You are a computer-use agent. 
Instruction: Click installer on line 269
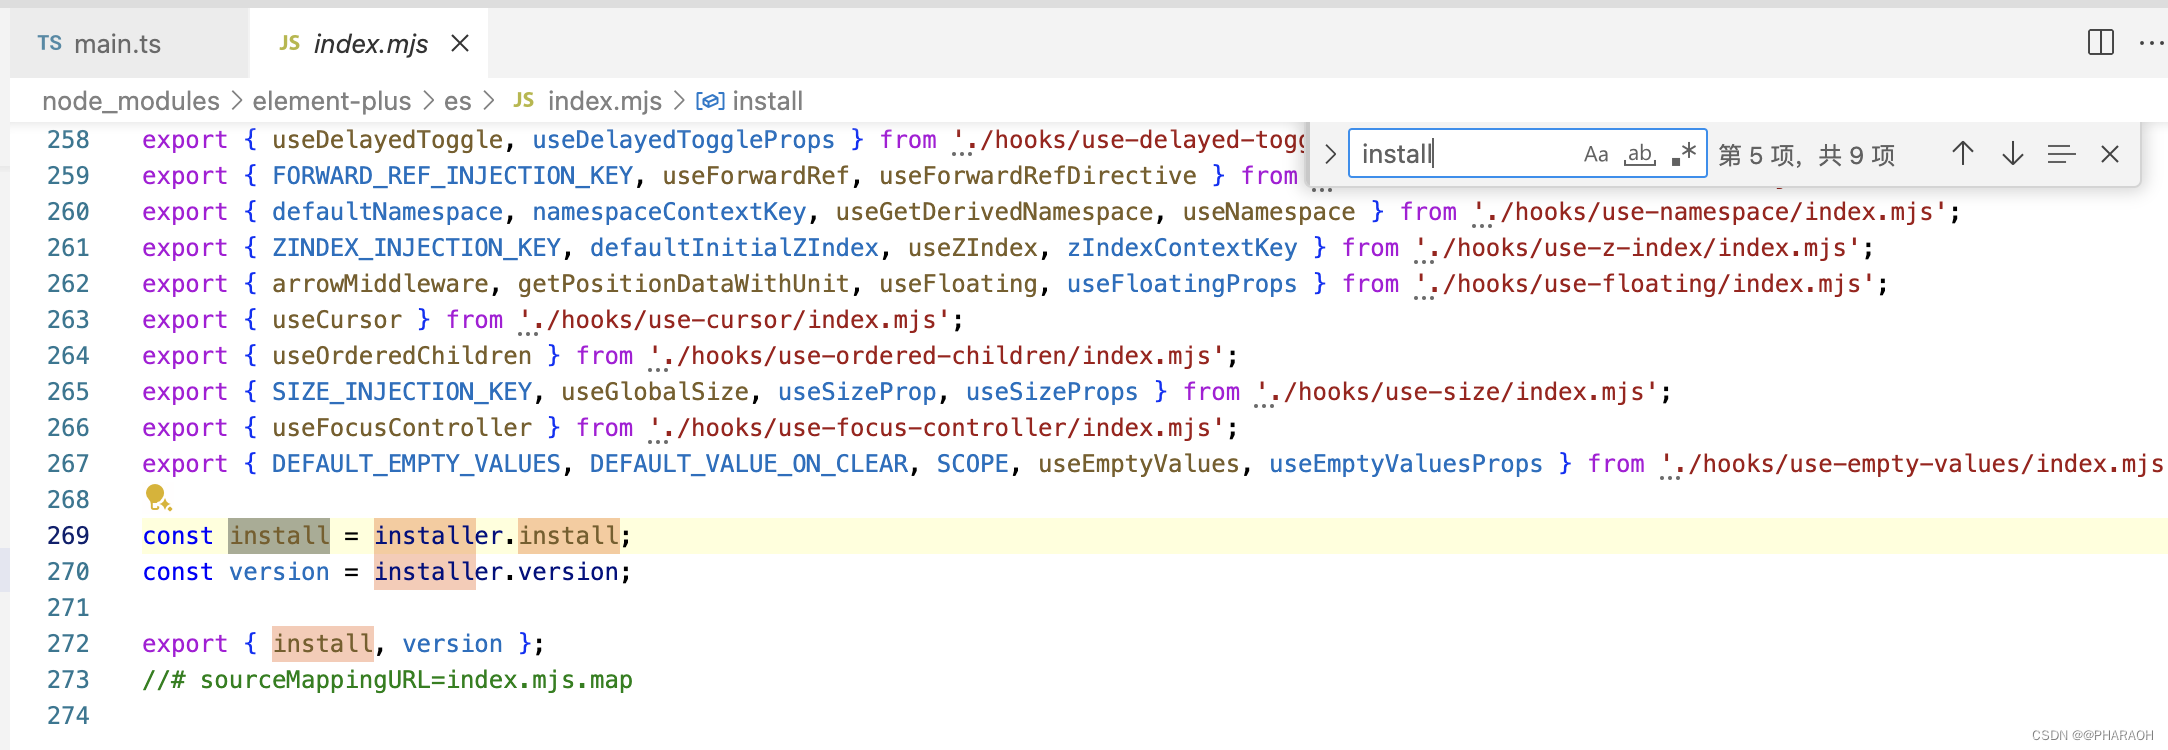tap(438, 536)
